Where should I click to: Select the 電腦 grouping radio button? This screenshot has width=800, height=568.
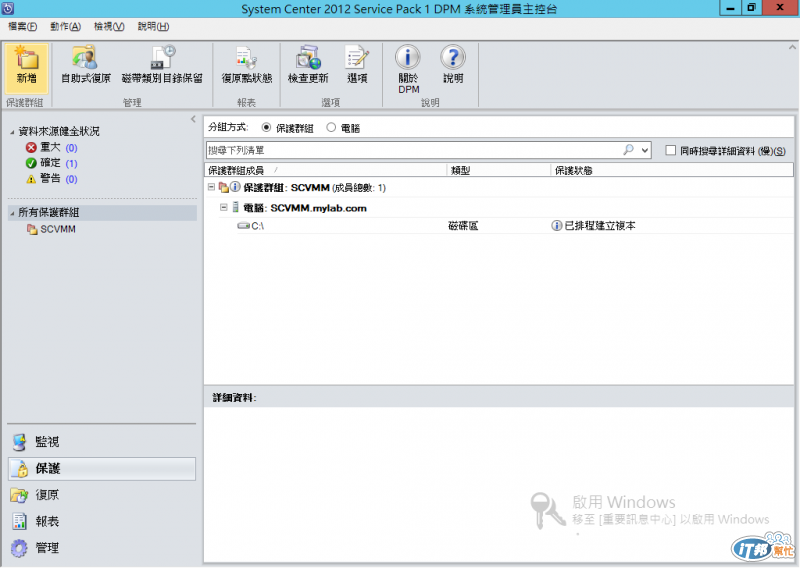point(331,128)
